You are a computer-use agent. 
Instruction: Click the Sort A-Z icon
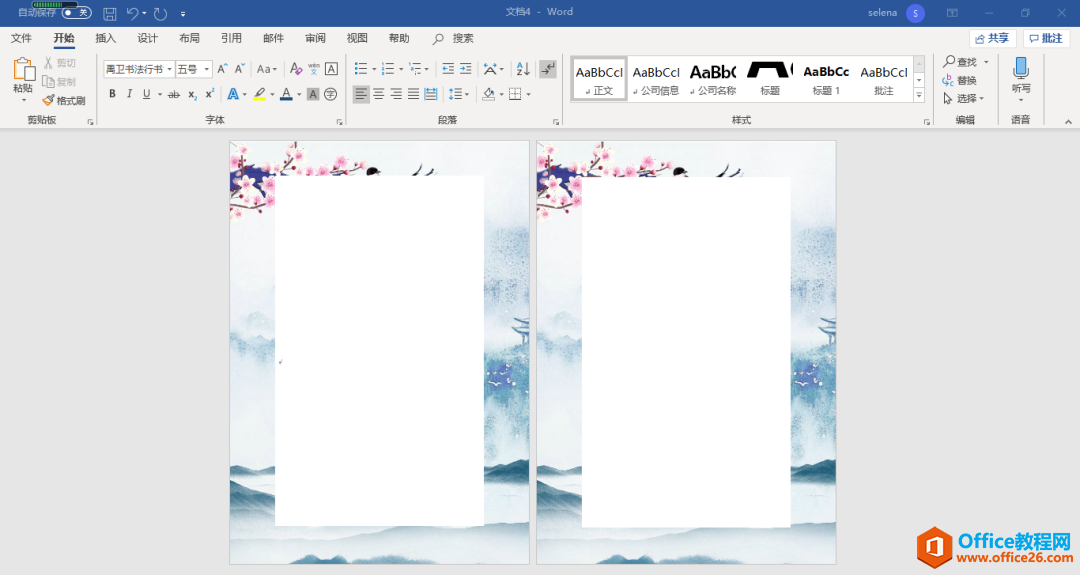[x=523, y=69]
